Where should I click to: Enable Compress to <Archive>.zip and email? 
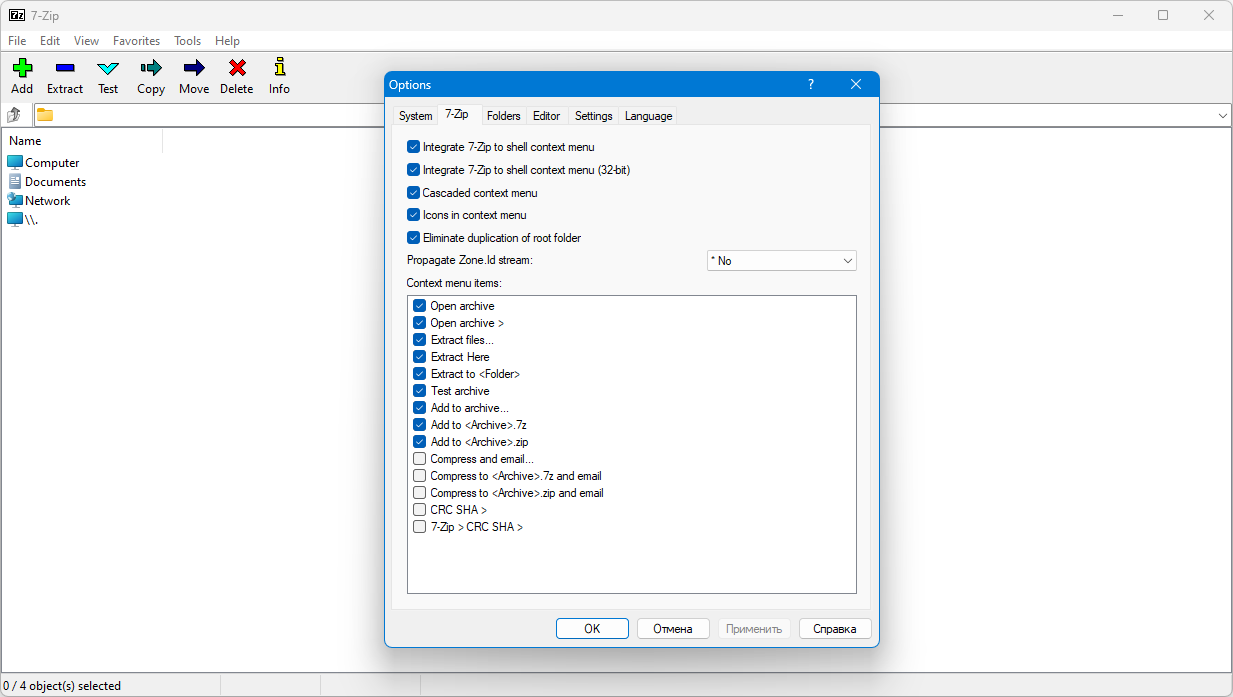420,493
